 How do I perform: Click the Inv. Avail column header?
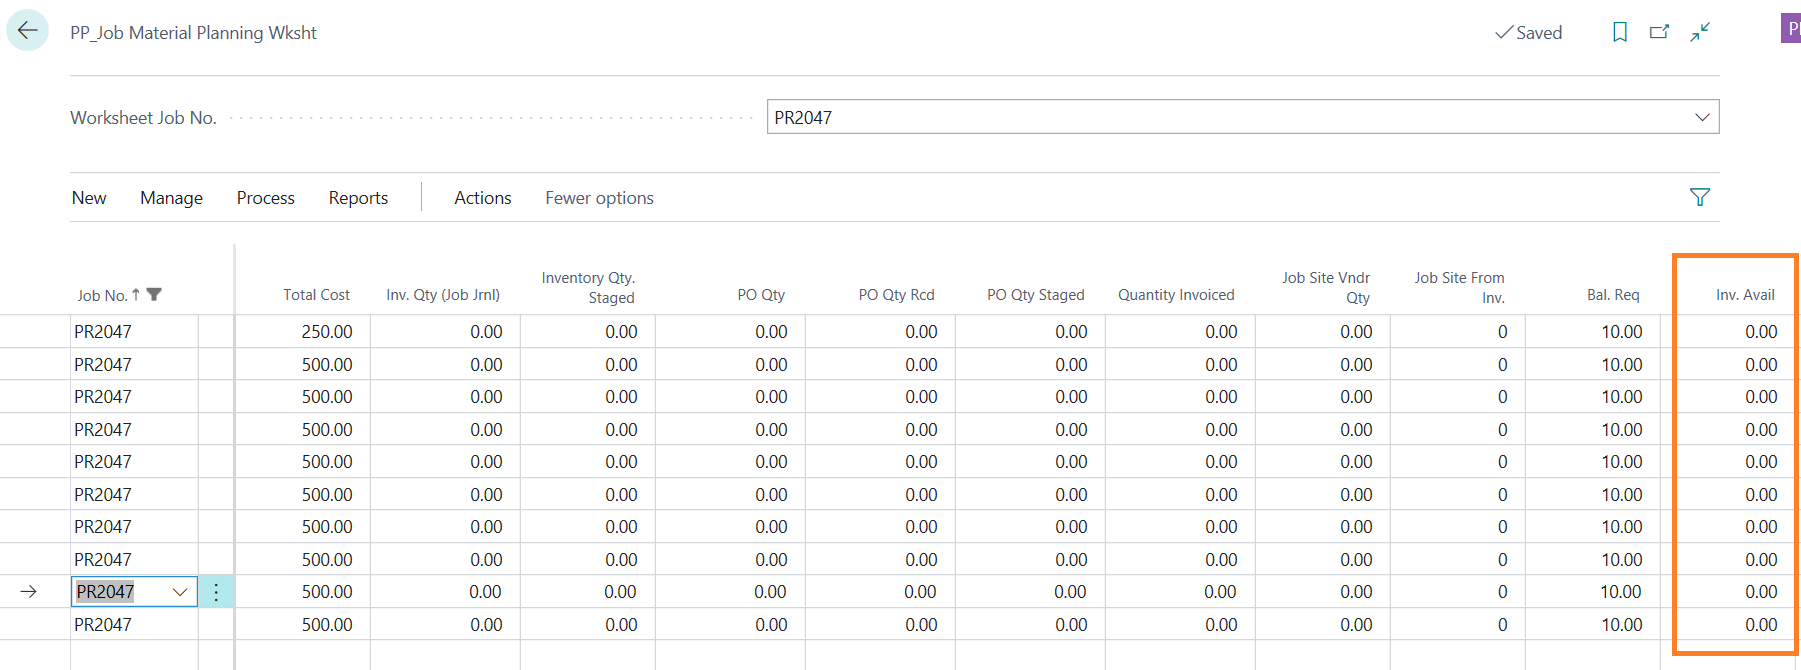coord(1745,295)
